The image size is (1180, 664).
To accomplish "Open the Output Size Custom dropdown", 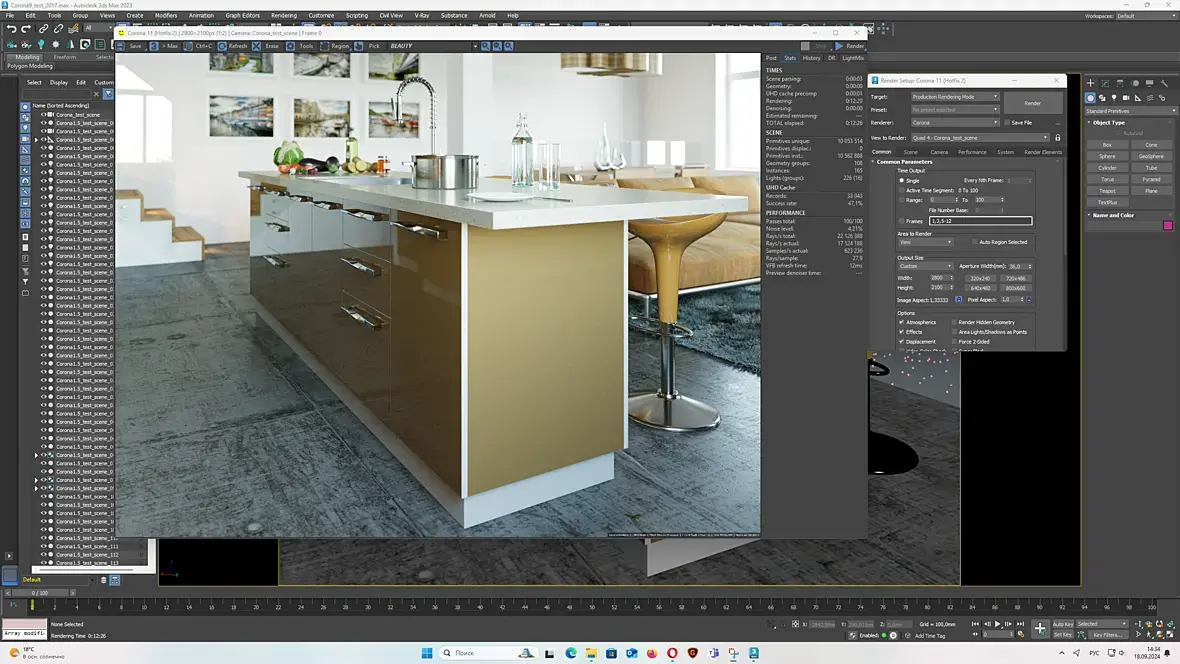I will tap(925, 266).
